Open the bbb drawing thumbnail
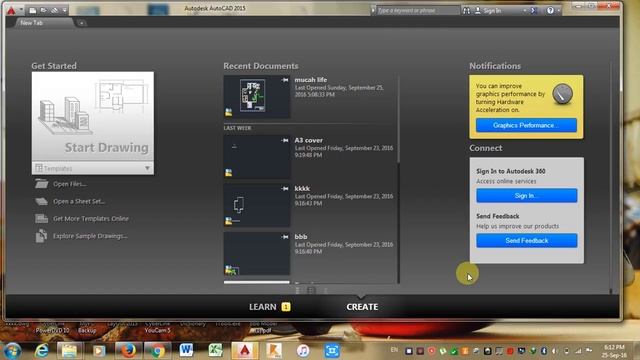 [x=257, y=253]
